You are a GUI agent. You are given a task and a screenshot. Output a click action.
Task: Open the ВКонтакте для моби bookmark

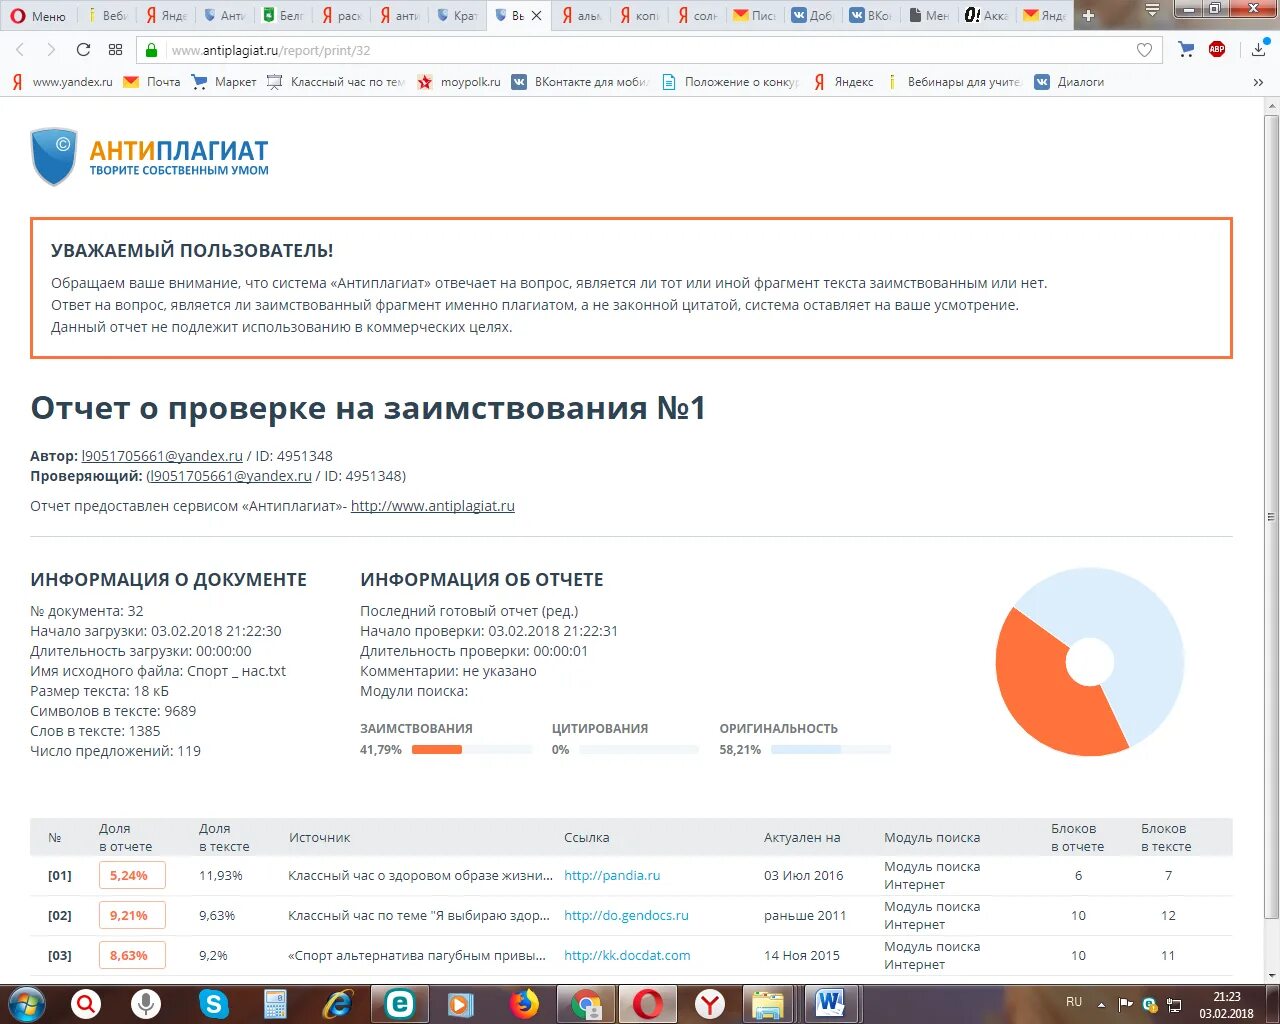coord(581,82)
